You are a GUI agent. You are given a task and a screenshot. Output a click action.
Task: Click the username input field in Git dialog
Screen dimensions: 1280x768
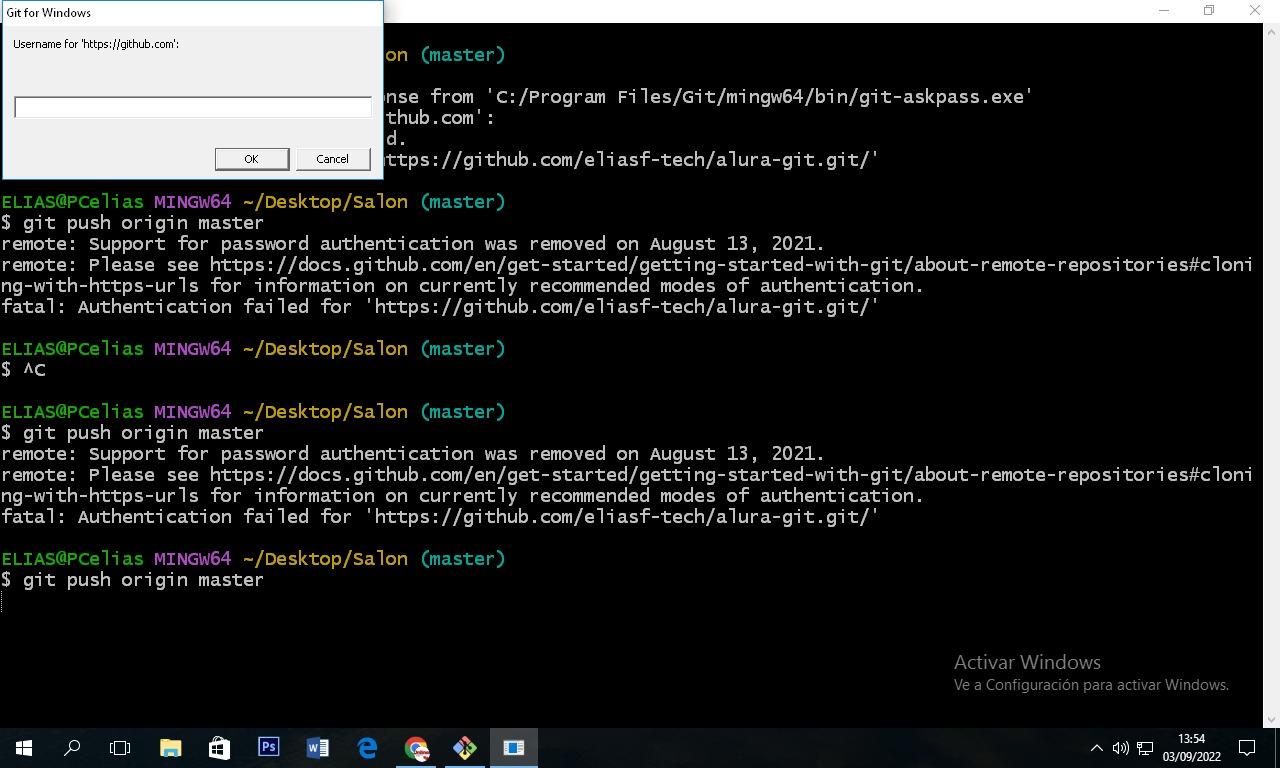pyautogui.click(x=193, y=107)
